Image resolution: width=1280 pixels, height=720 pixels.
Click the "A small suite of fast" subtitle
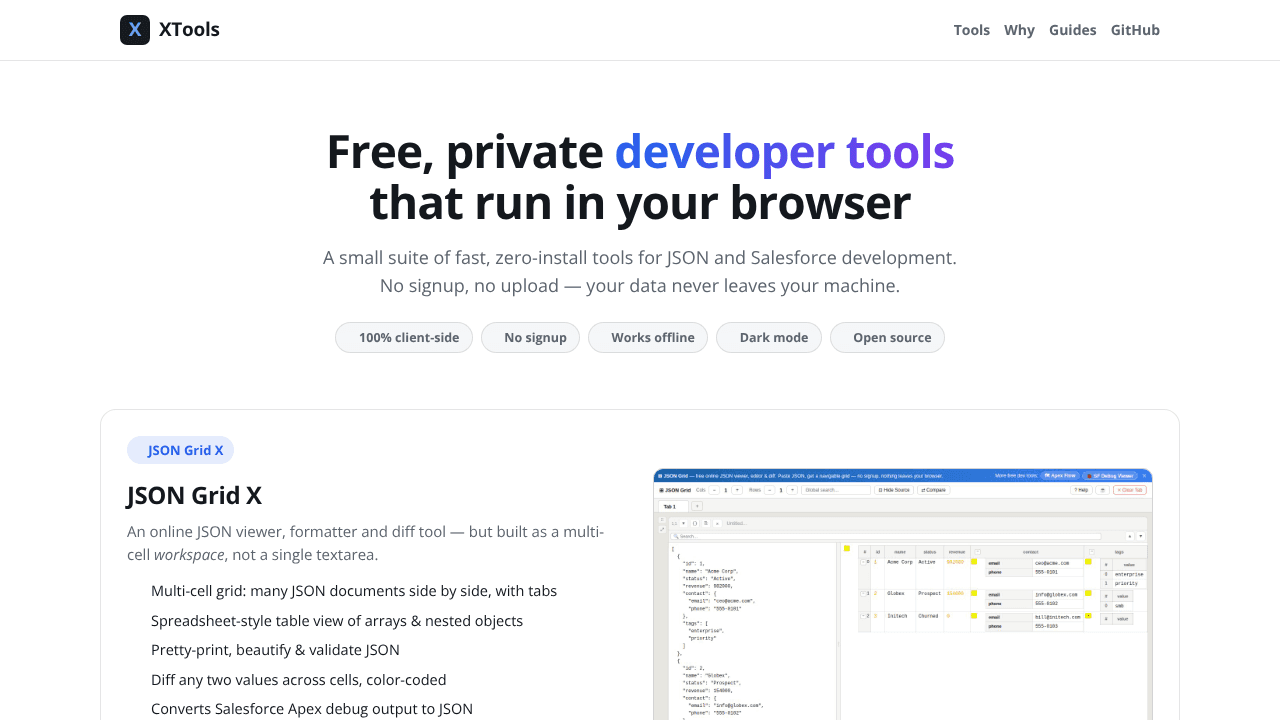click(x=640, y=258)
